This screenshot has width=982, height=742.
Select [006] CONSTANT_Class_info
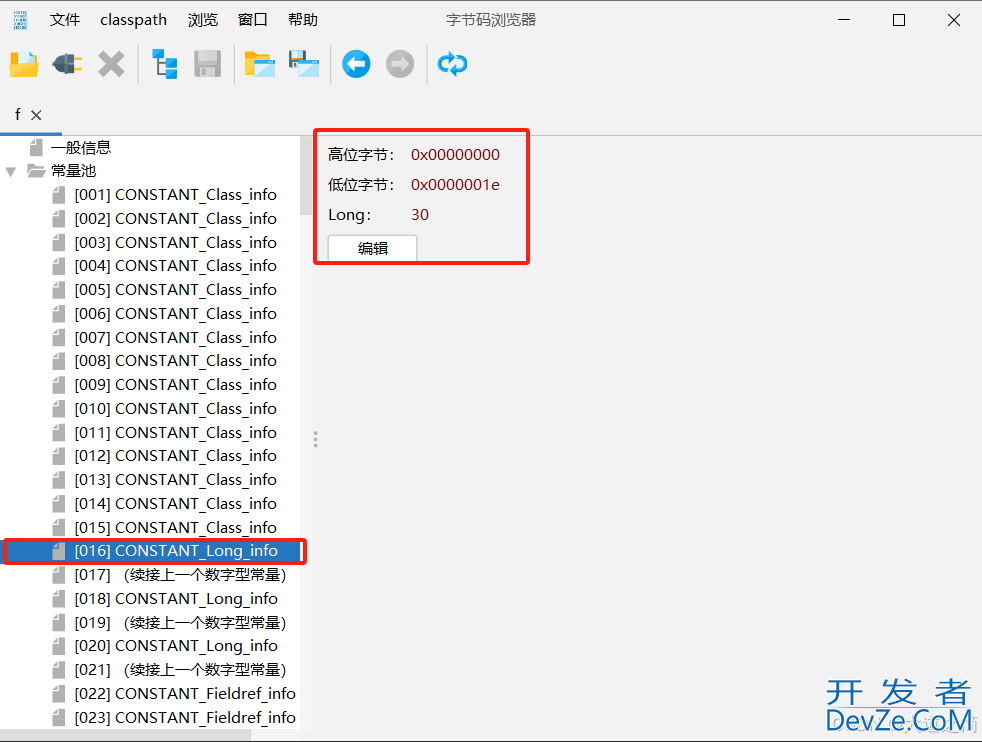pos(175,313)
